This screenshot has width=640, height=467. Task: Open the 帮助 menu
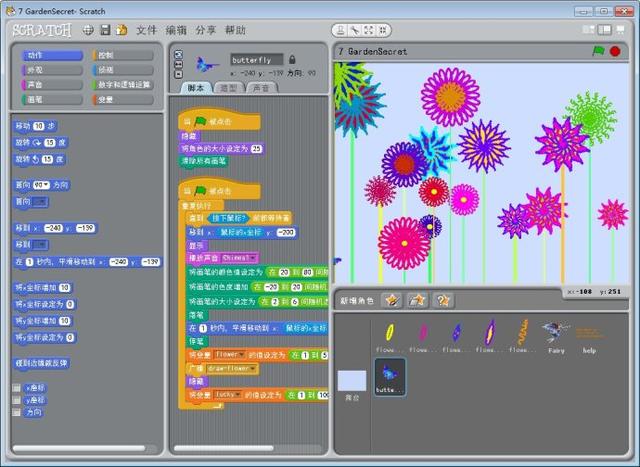235,30
